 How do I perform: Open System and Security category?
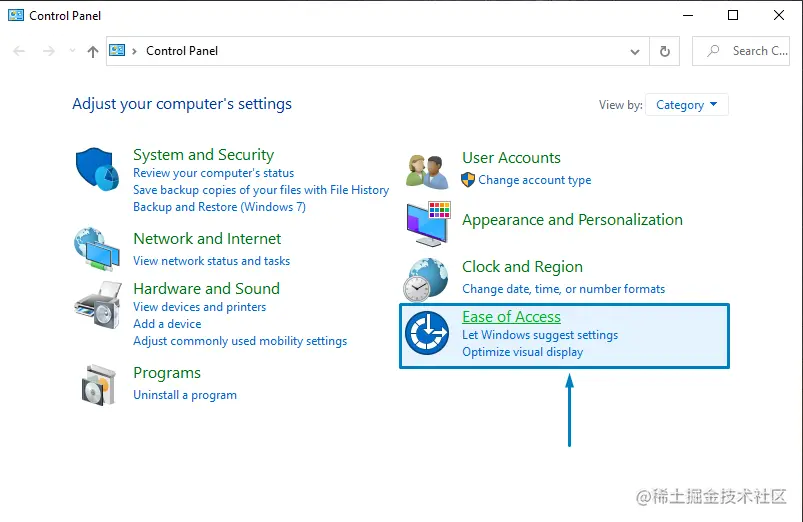click(x=203, y=155)
